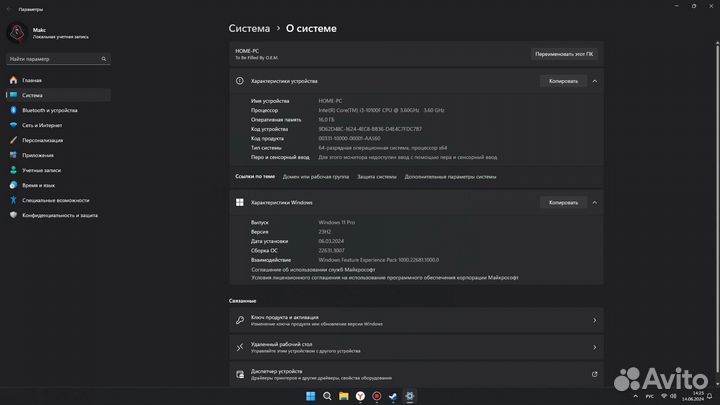Viewport: 720px width, 405px height.
Task: Open the Microsoft services agreement link
Action: pos(314,270)
